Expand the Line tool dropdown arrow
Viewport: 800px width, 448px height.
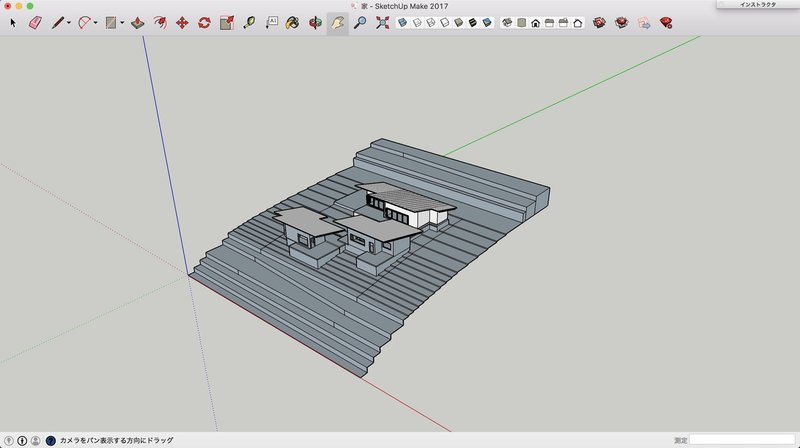[x=69, y=21]
